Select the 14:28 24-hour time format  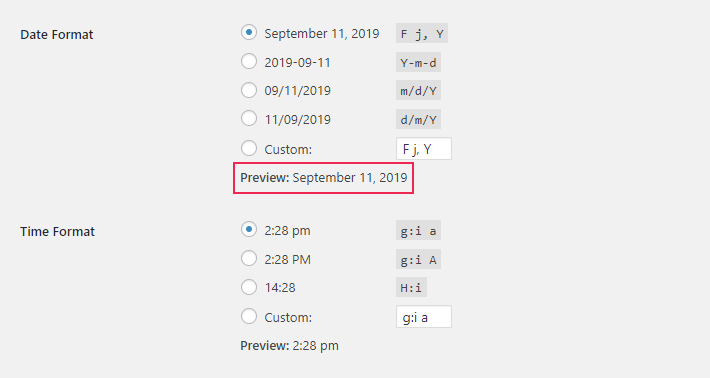click(249, 287)
